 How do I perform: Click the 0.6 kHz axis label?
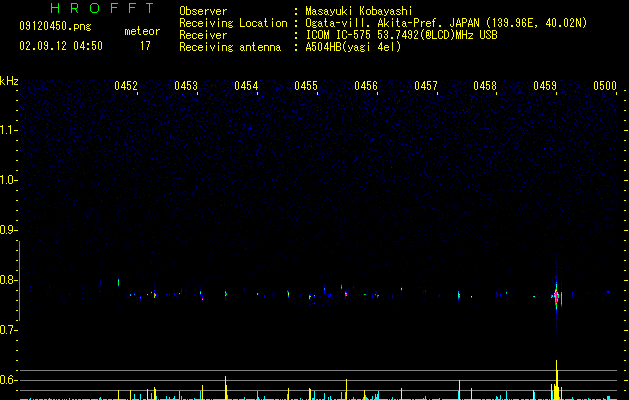8,380
